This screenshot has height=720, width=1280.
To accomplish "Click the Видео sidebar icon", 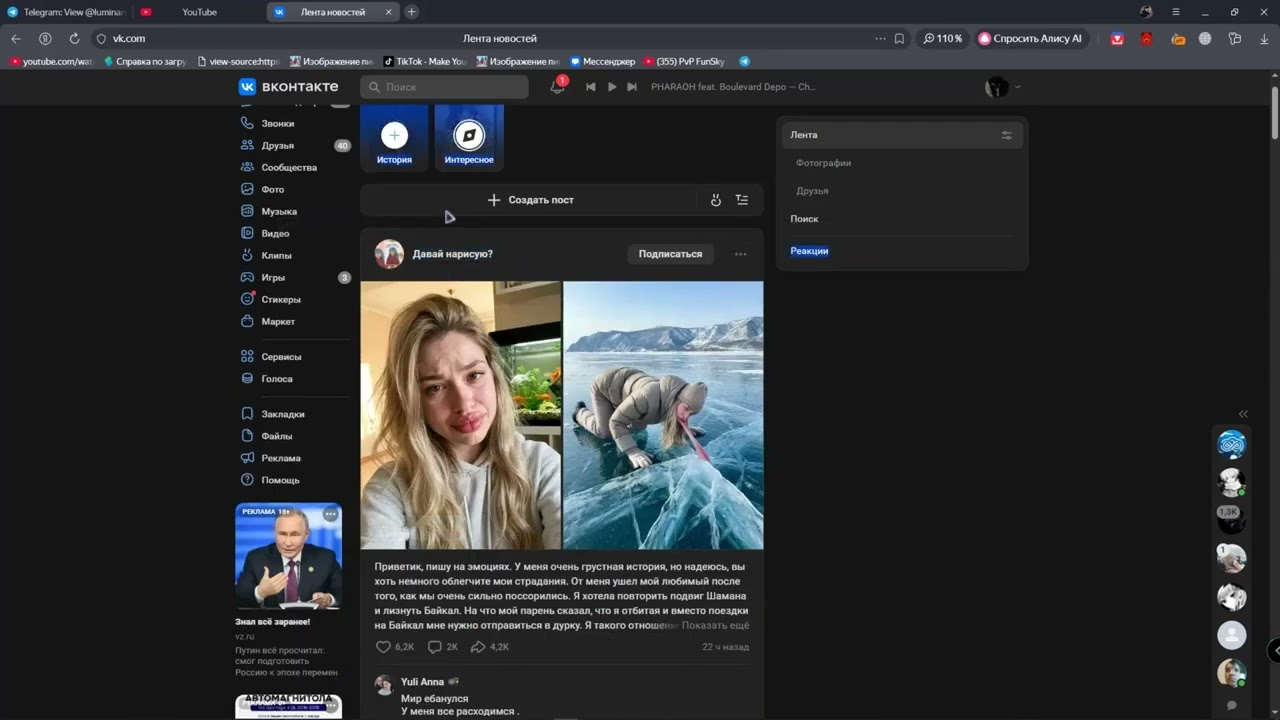I will click(x=247, y=233).
